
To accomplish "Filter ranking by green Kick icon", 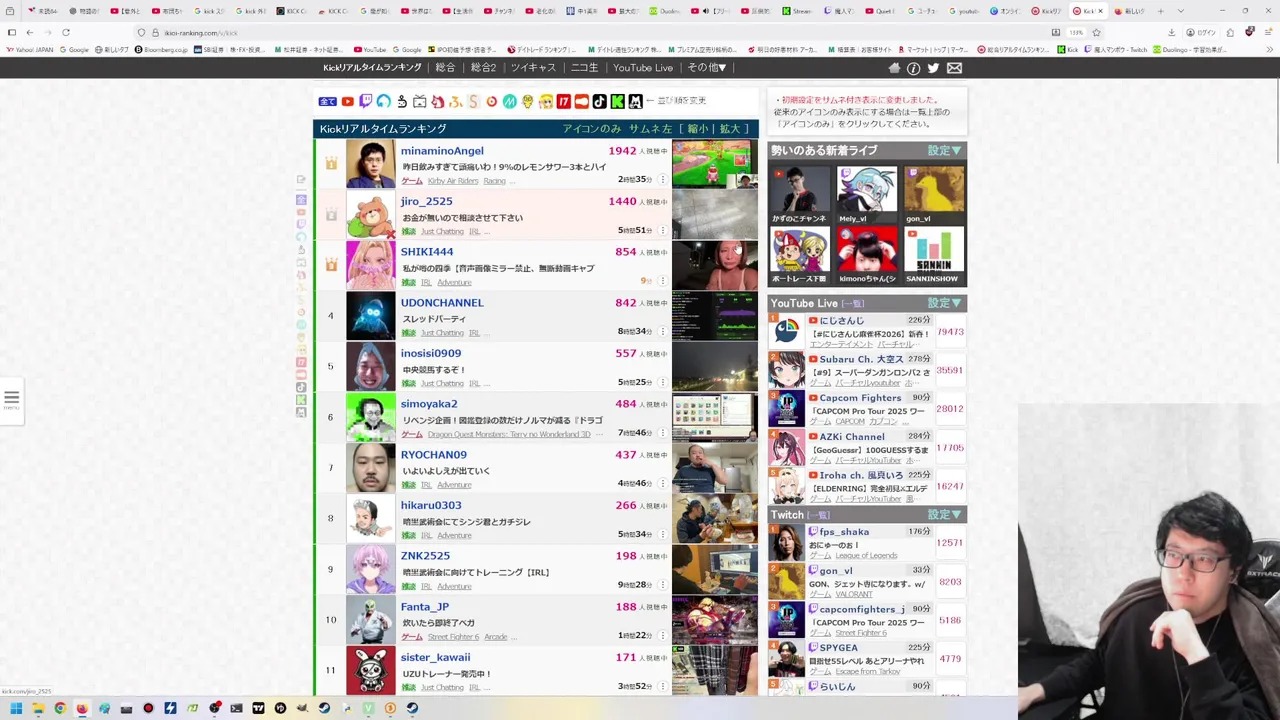I will (617, 101).
